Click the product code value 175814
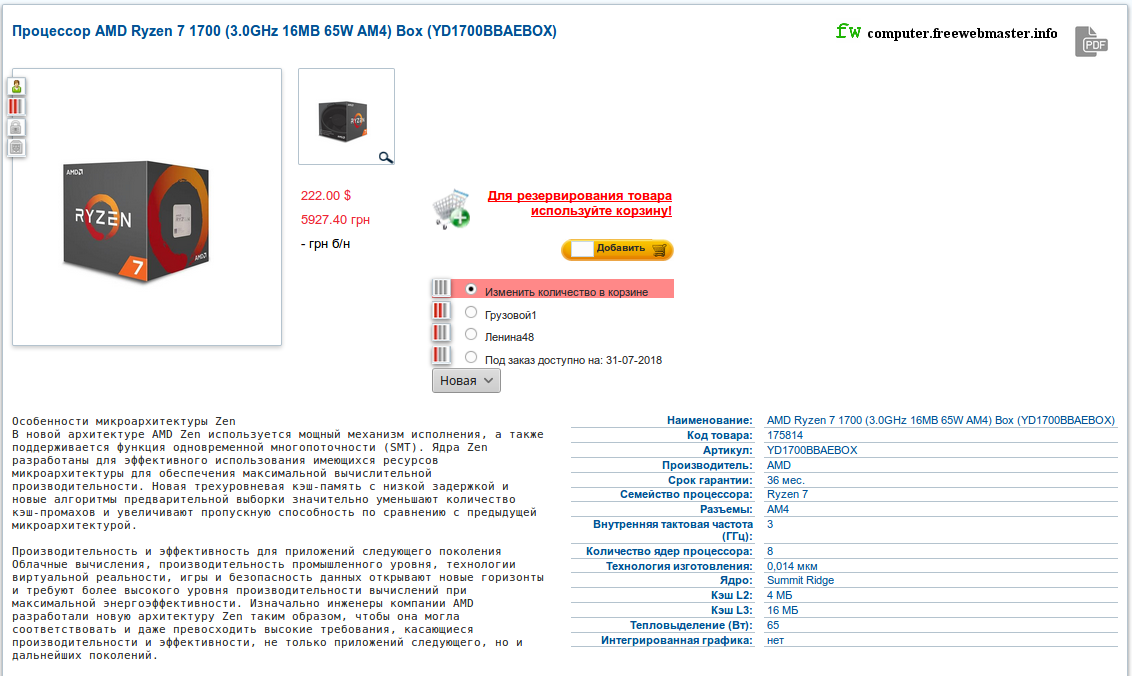This screenshot has height=676, width=1132. coord(785,436)
